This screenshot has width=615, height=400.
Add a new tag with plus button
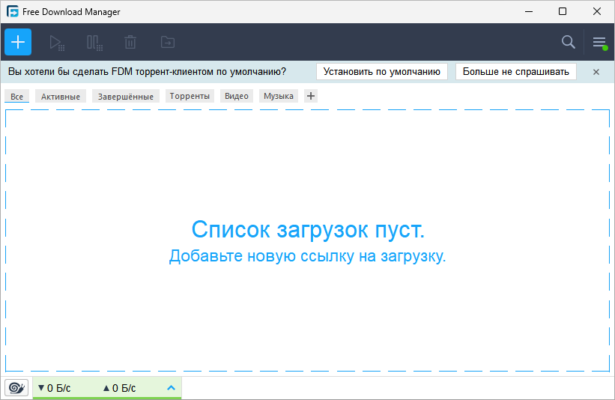point(311,96)
